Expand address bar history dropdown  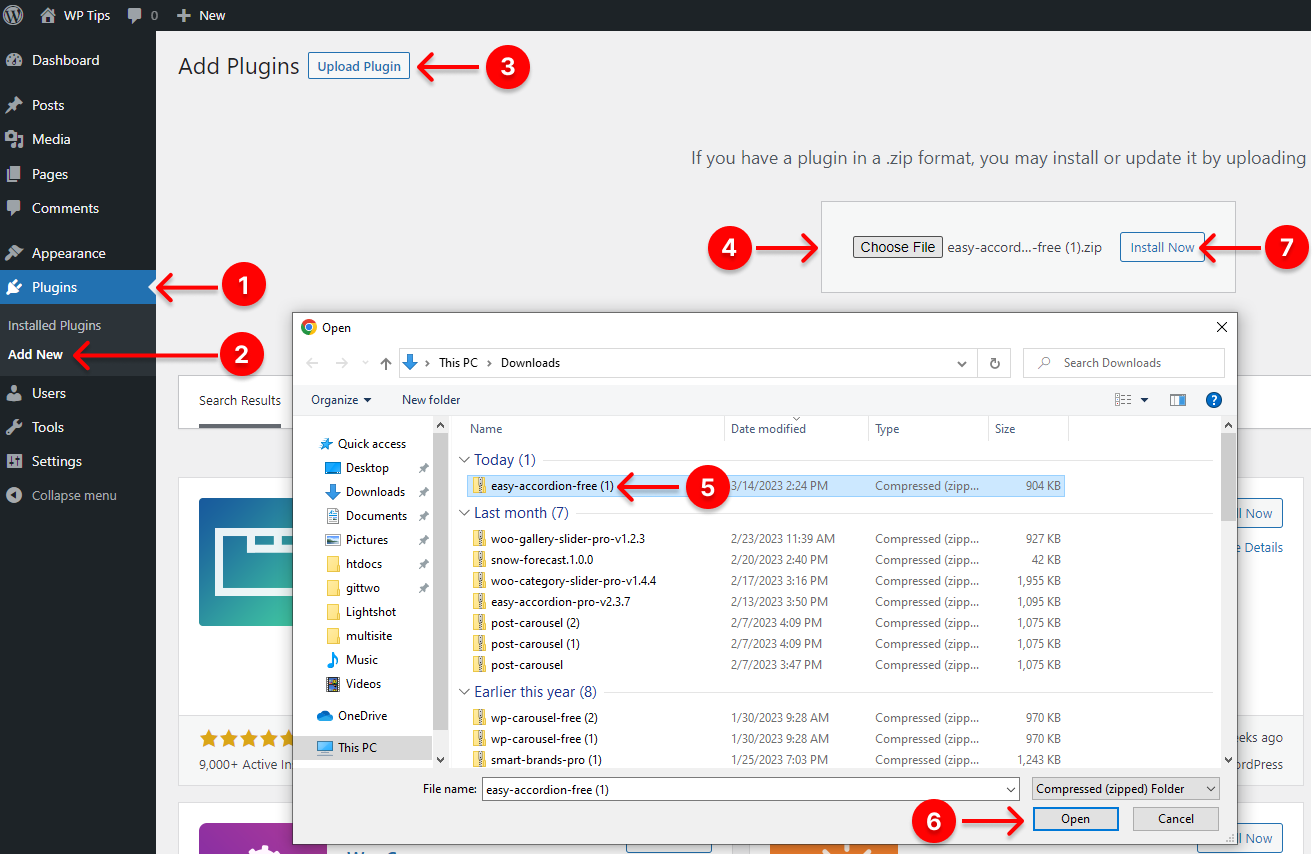coord(962,363)
